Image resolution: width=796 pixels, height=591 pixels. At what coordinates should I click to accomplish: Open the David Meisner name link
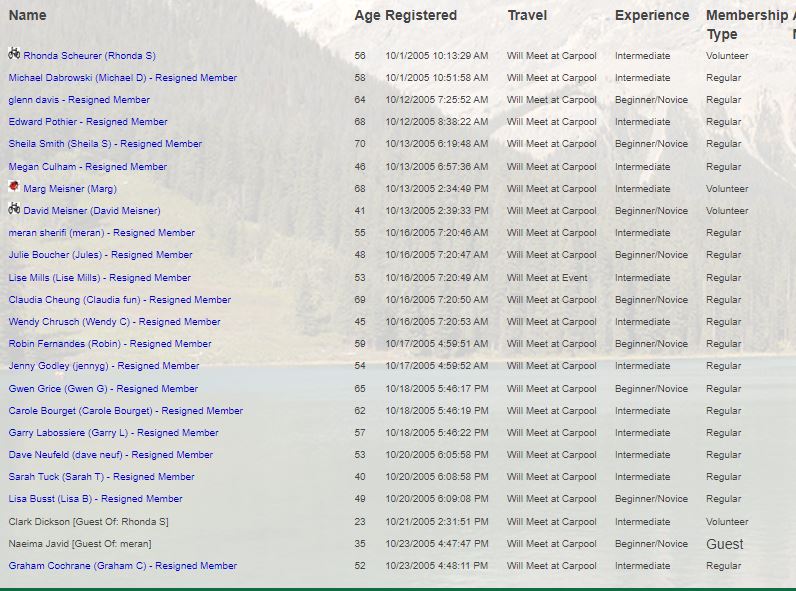coord(91,211)
